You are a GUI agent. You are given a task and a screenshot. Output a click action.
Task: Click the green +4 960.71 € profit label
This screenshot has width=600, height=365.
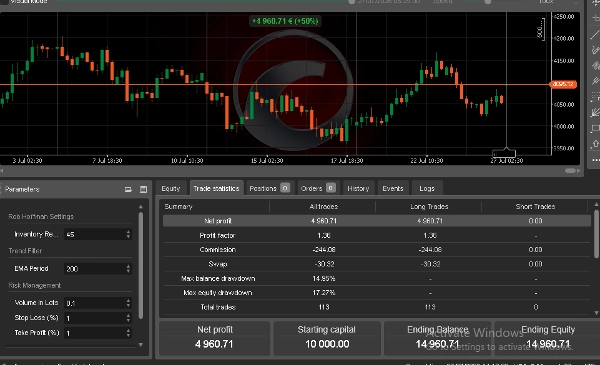pyautogui.click(x=285, y=21)
